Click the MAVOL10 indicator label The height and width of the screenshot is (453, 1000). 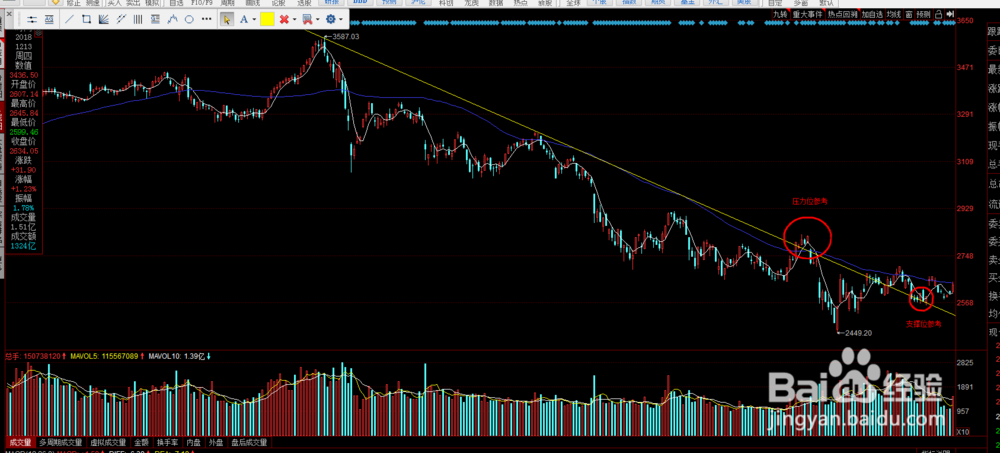[176, 356]
